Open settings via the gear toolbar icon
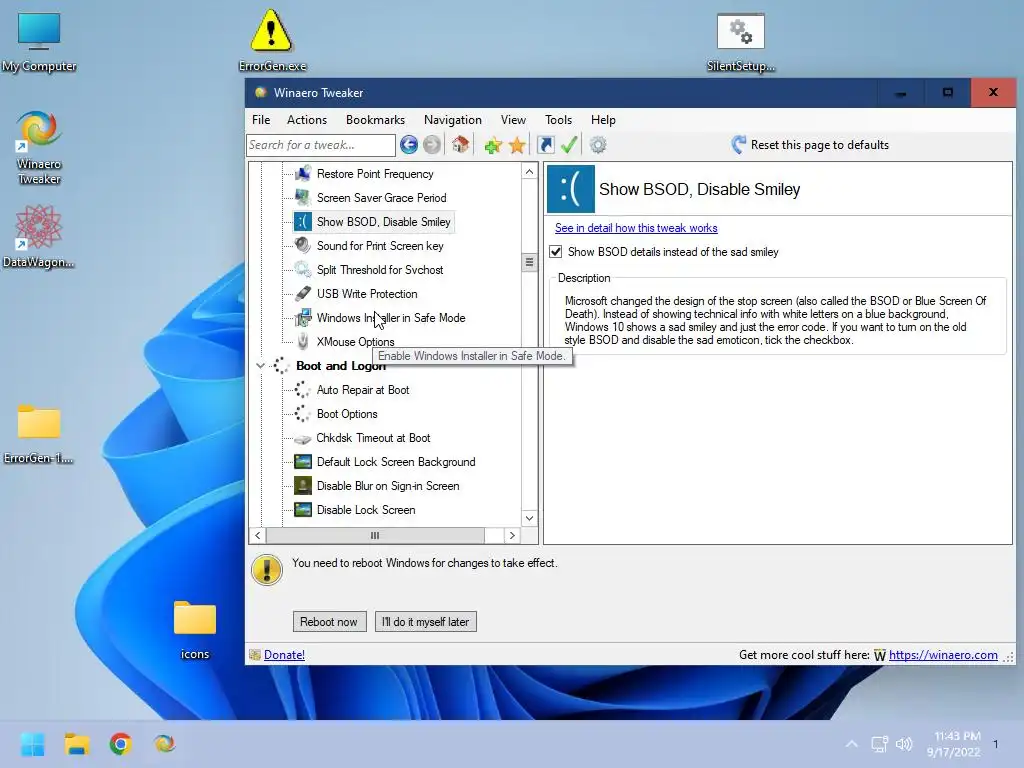The image size is (1024, 768). click(x=598, y=144)
